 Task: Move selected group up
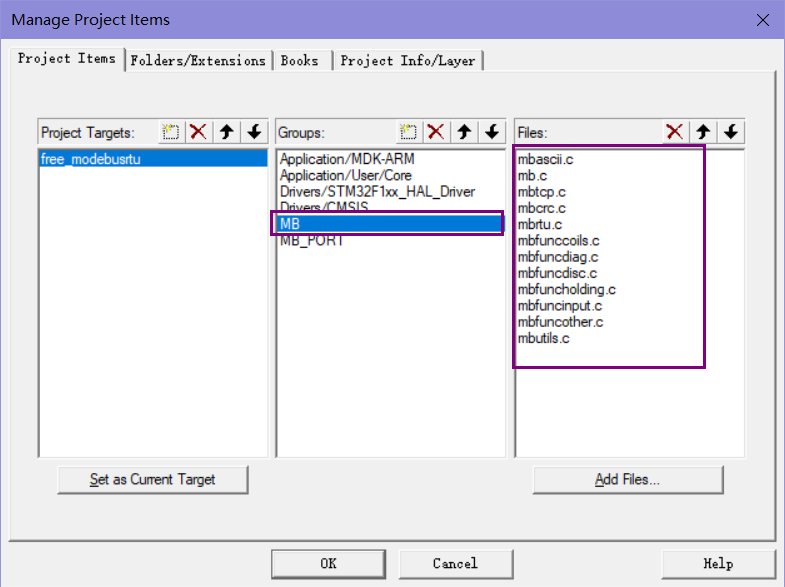[464, 132]
